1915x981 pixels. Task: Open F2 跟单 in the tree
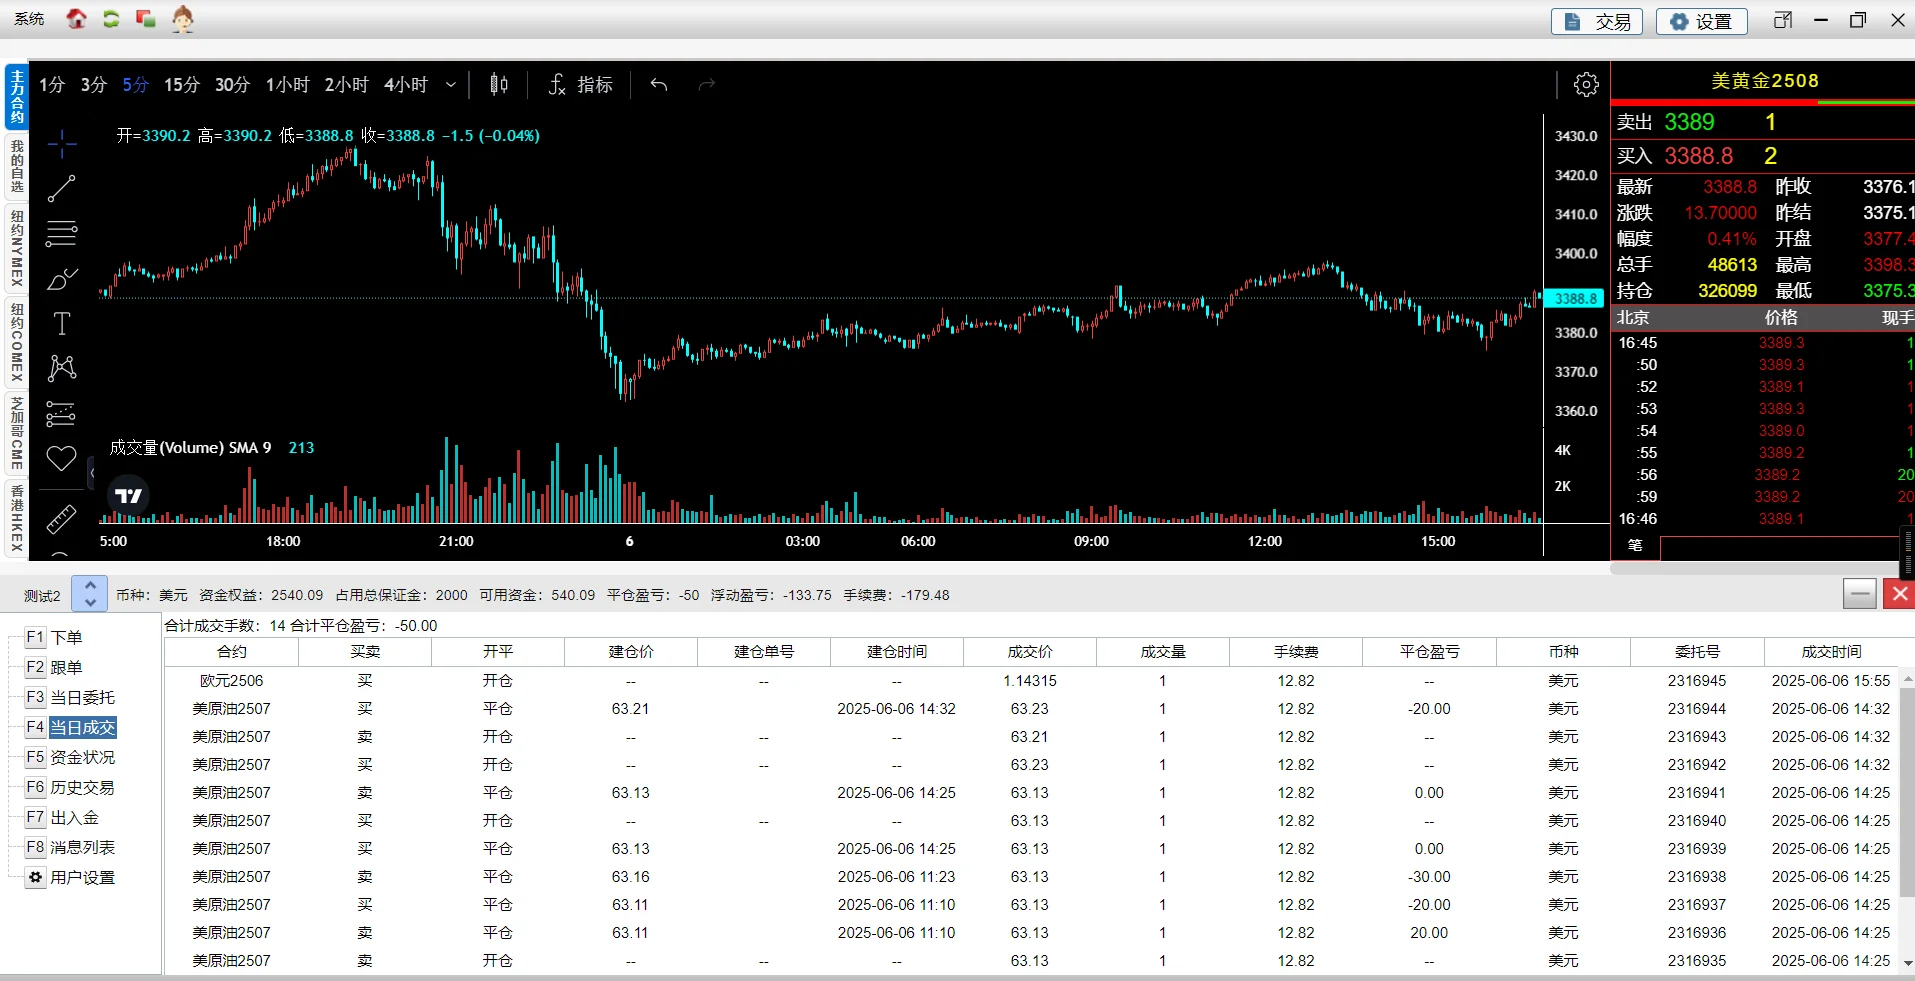pyautogui.click(x=54, y=668)
